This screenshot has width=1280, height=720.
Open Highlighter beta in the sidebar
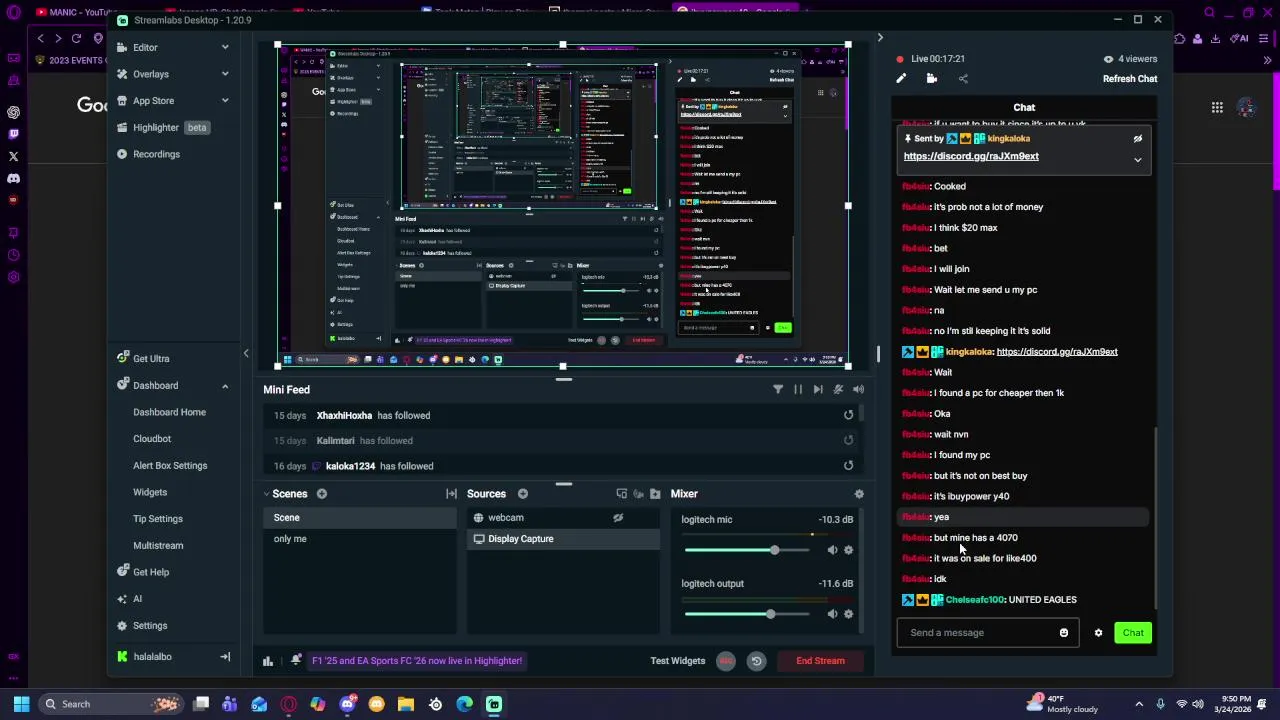(x=161, y=127)
